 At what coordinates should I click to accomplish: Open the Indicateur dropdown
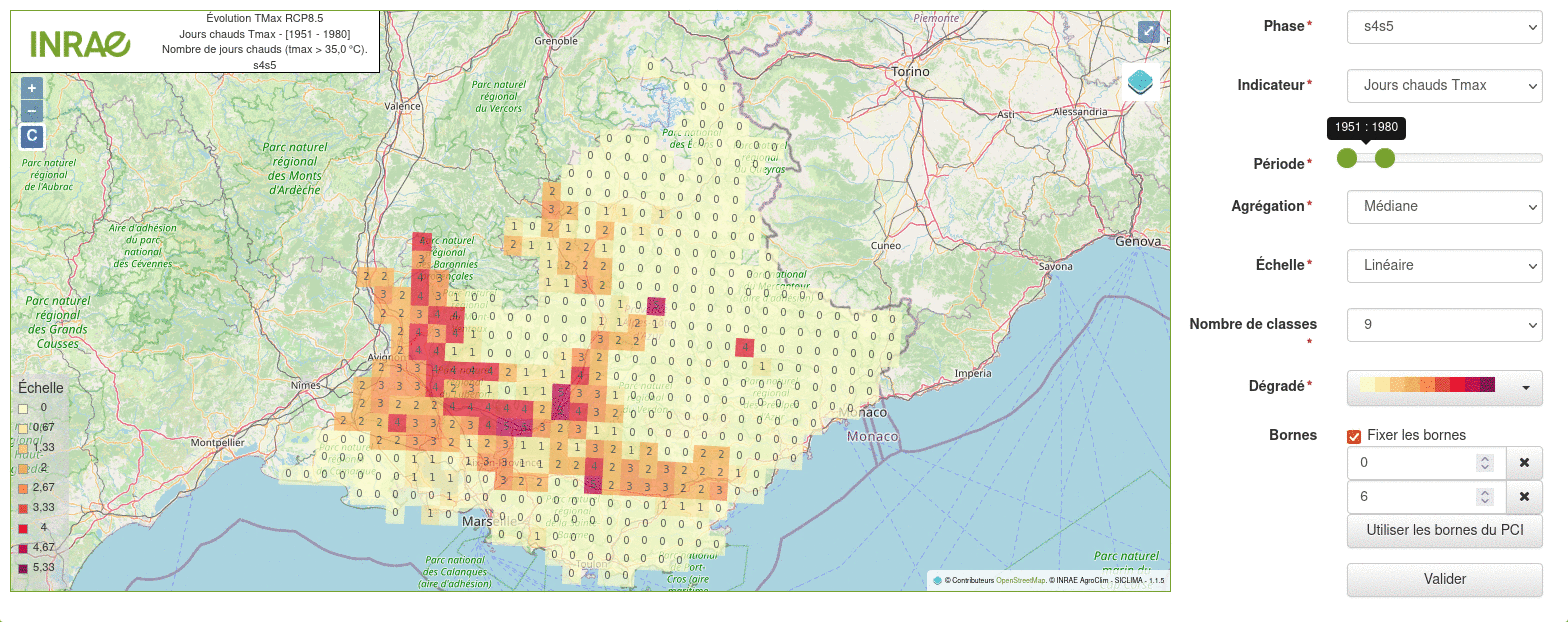tap(1445, 86)
